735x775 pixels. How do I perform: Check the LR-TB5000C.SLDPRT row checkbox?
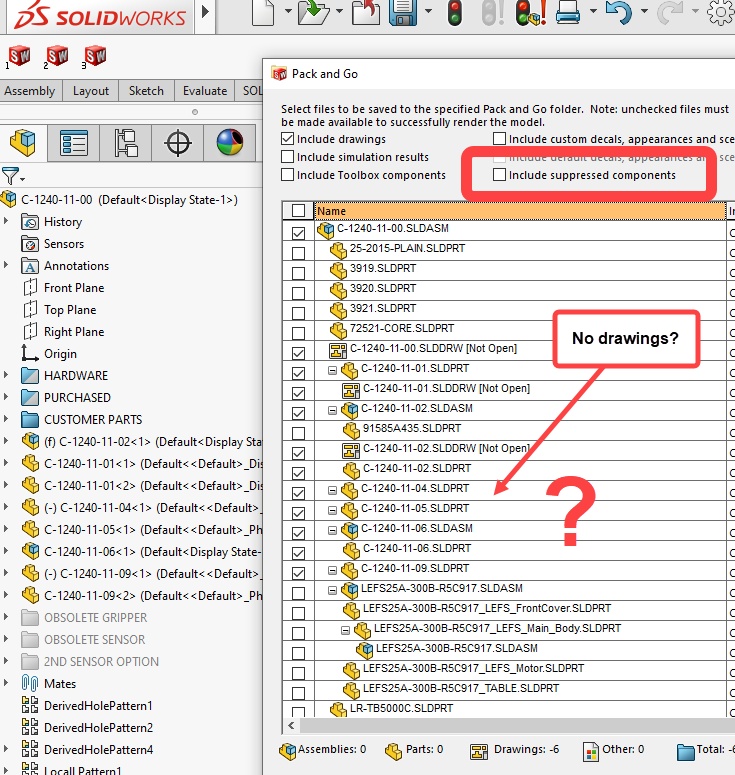pyautogui.click(x=298, y=712)
